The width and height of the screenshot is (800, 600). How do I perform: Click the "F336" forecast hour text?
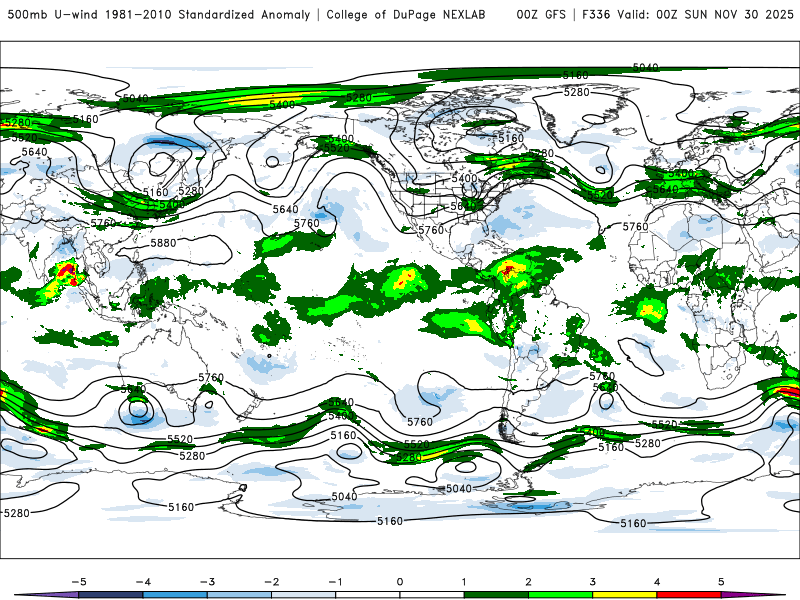coord(596,14)
